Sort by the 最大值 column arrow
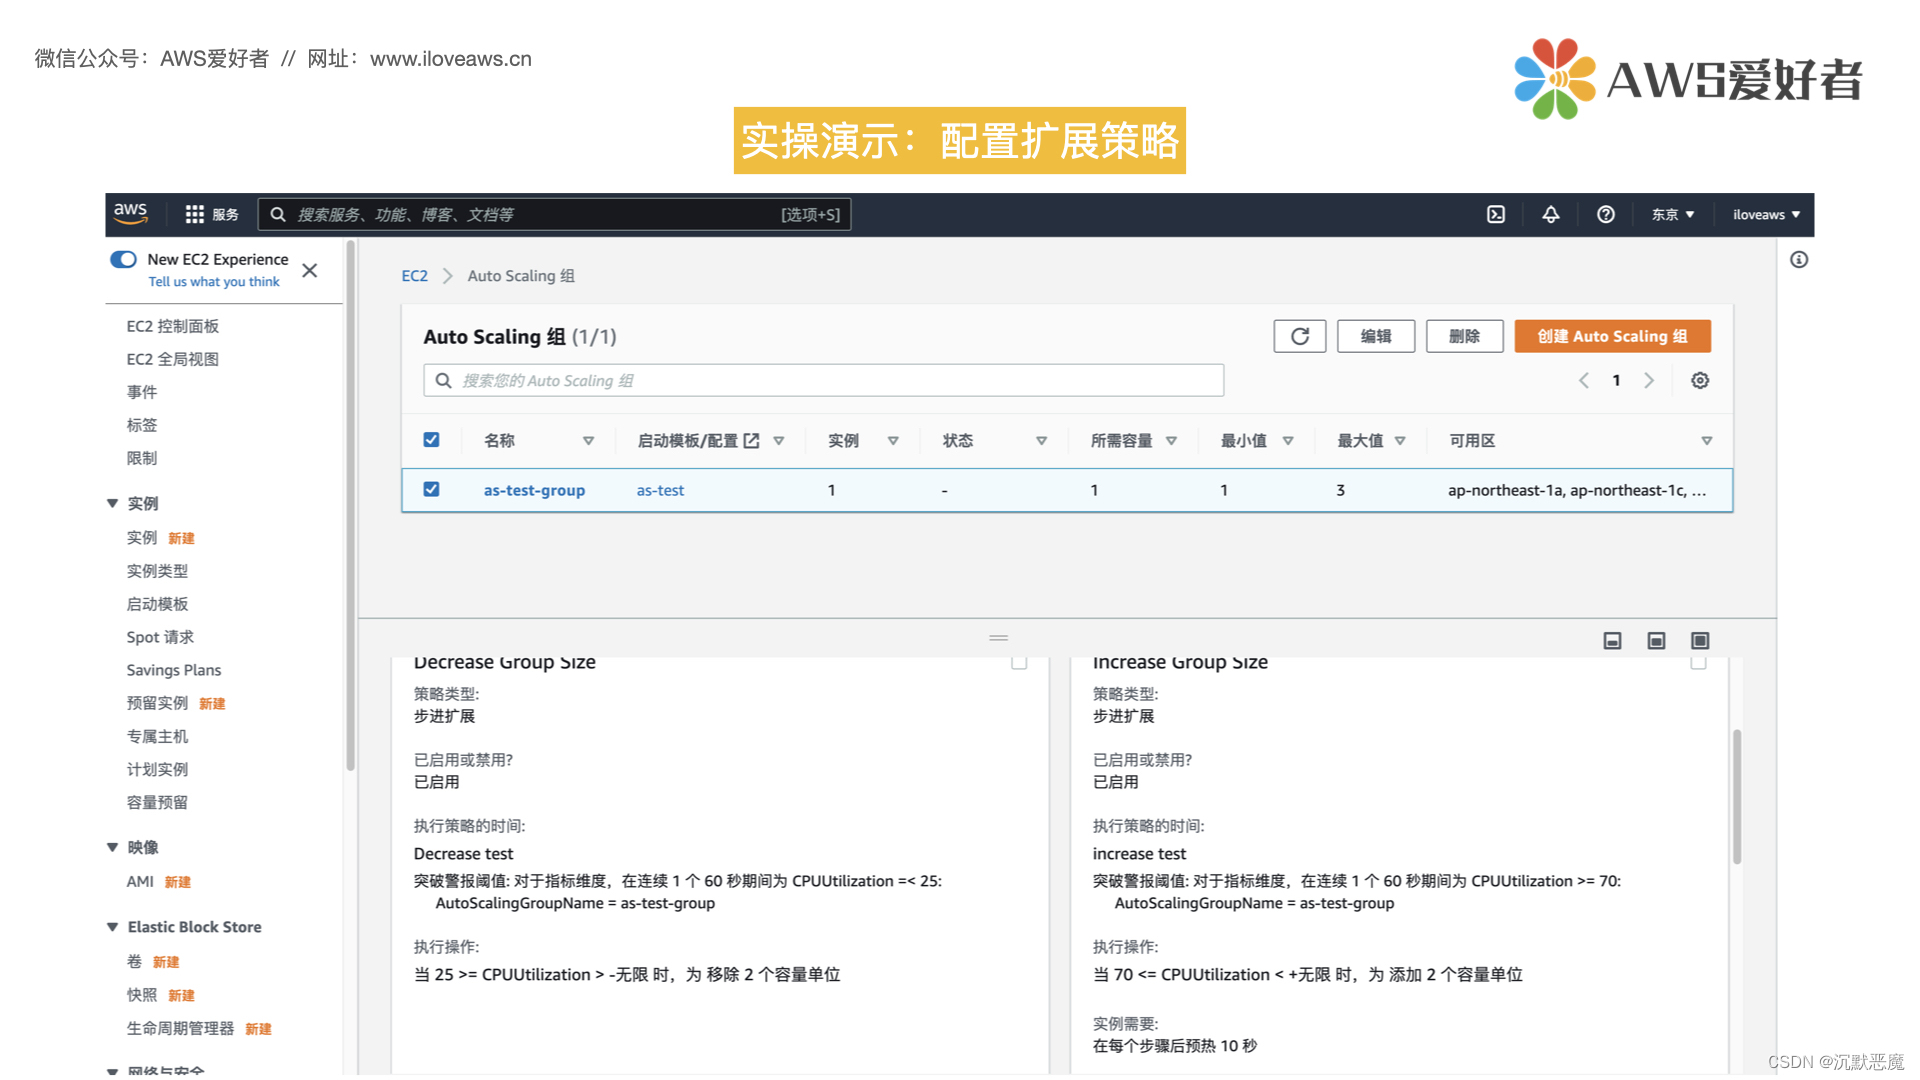 coord(1400,441)
